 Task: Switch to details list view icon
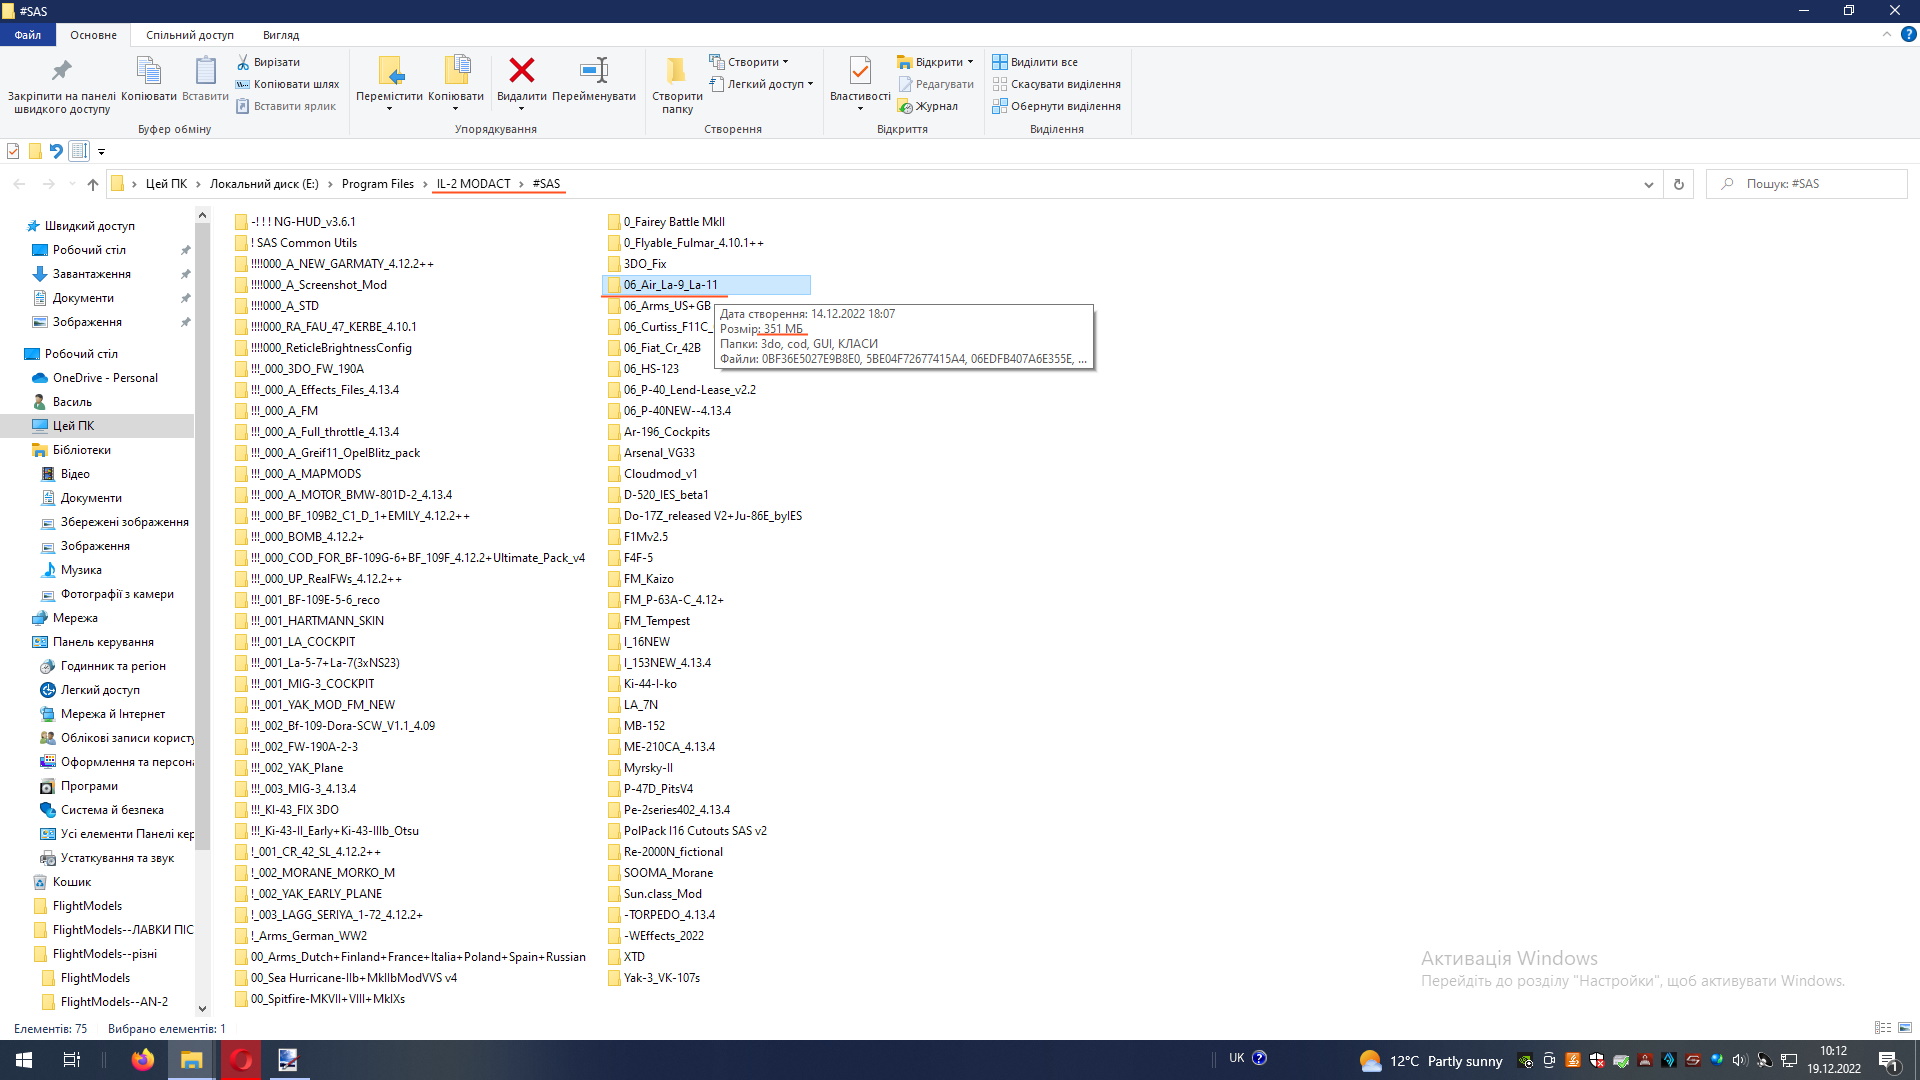(1883, 1028)
